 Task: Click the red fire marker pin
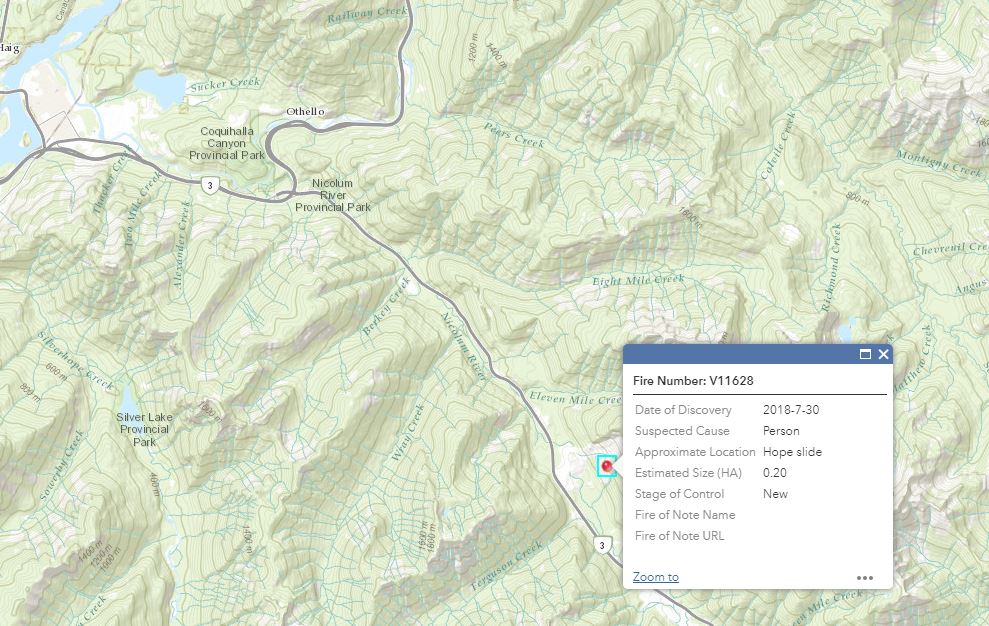point(606,465)
